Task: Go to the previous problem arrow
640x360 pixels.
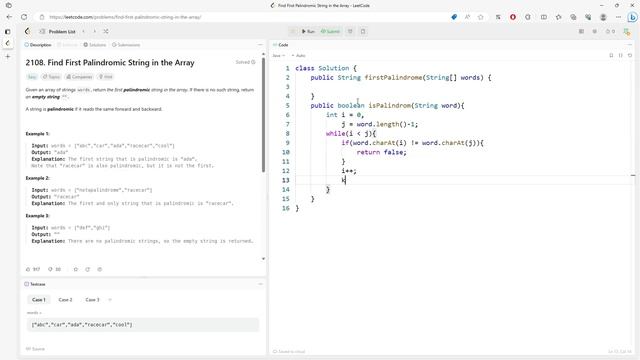Action: 84,31
